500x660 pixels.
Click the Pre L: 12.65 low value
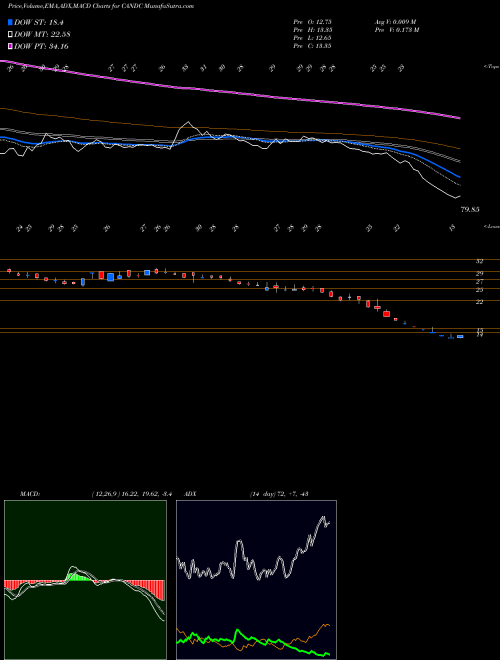point(312,38)
